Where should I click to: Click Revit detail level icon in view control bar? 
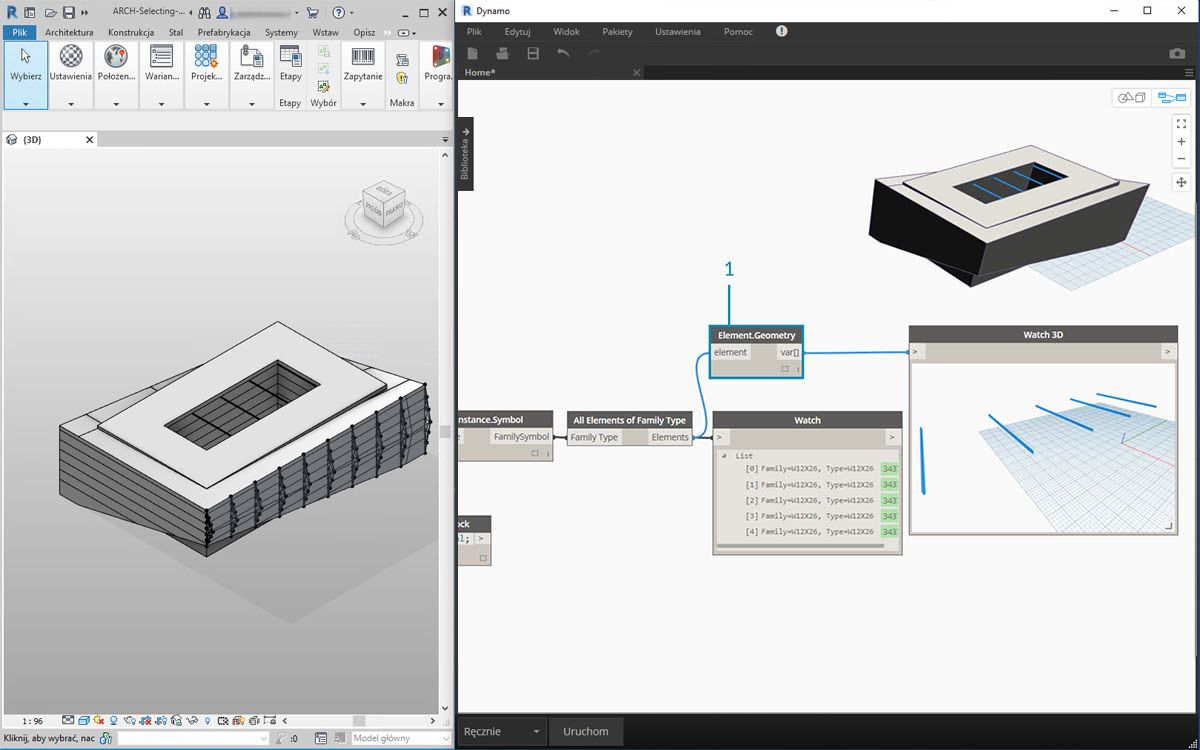pyautogui.click(x=68, y=720)
